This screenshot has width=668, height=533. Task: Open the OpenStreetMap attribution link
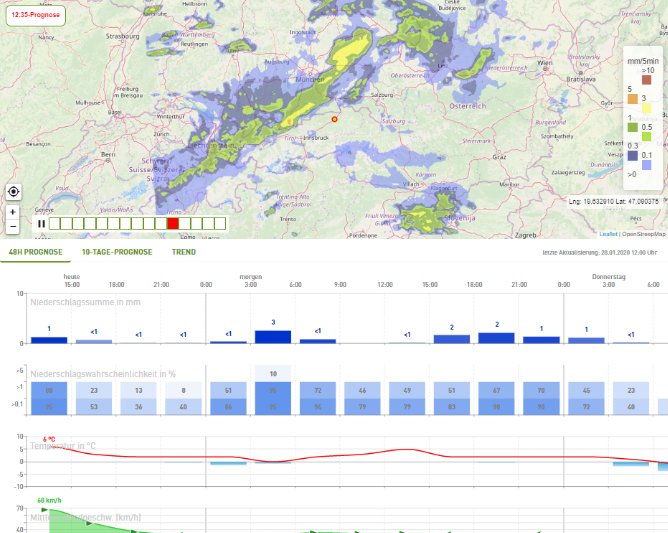click(x=642, y=233)
